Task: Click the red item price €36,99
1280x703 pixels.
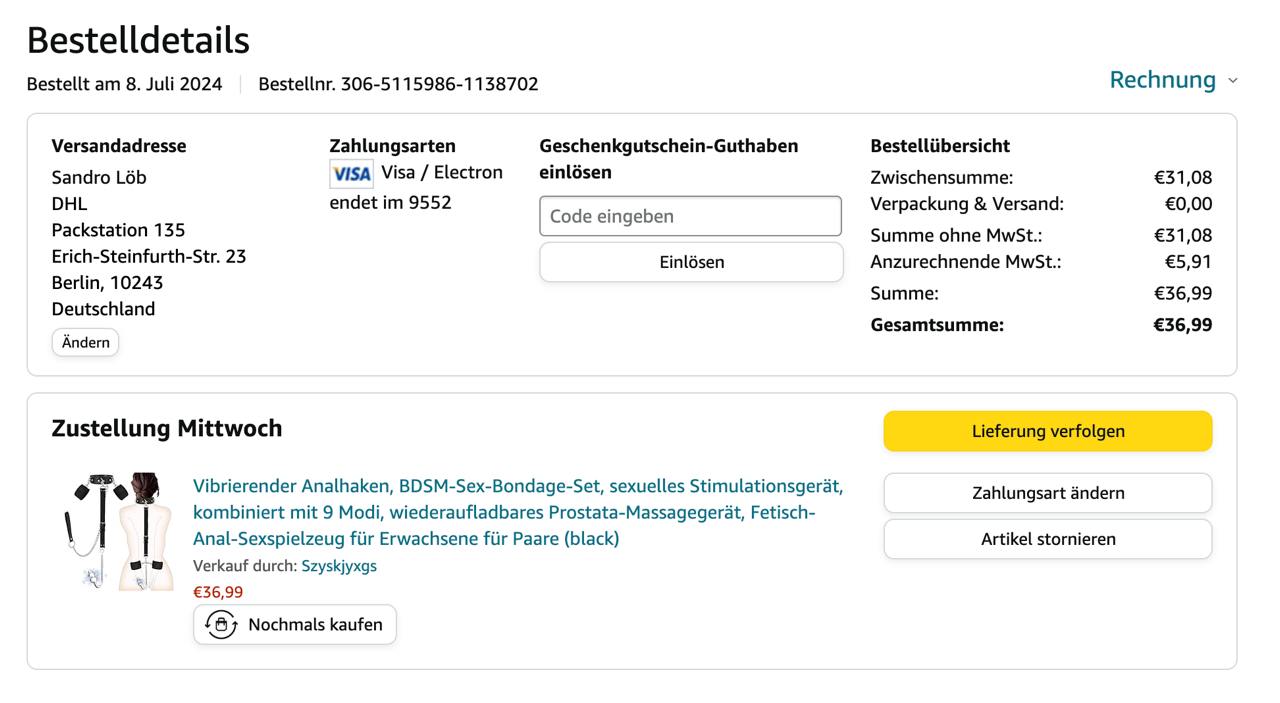Action: [x=218, y=592]
